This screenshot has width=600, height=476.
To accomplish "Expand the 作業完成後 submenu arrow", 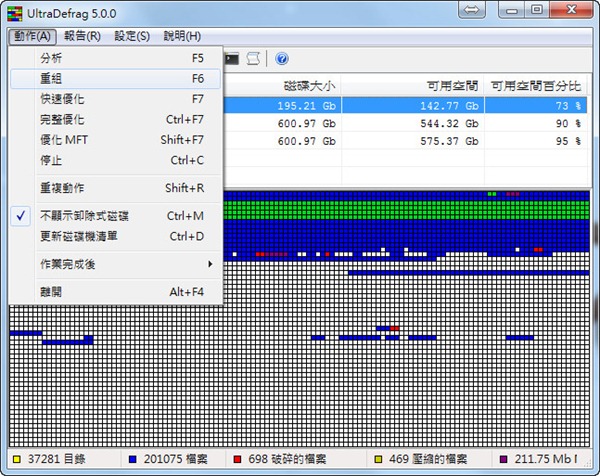I will [x=210, y=264].
